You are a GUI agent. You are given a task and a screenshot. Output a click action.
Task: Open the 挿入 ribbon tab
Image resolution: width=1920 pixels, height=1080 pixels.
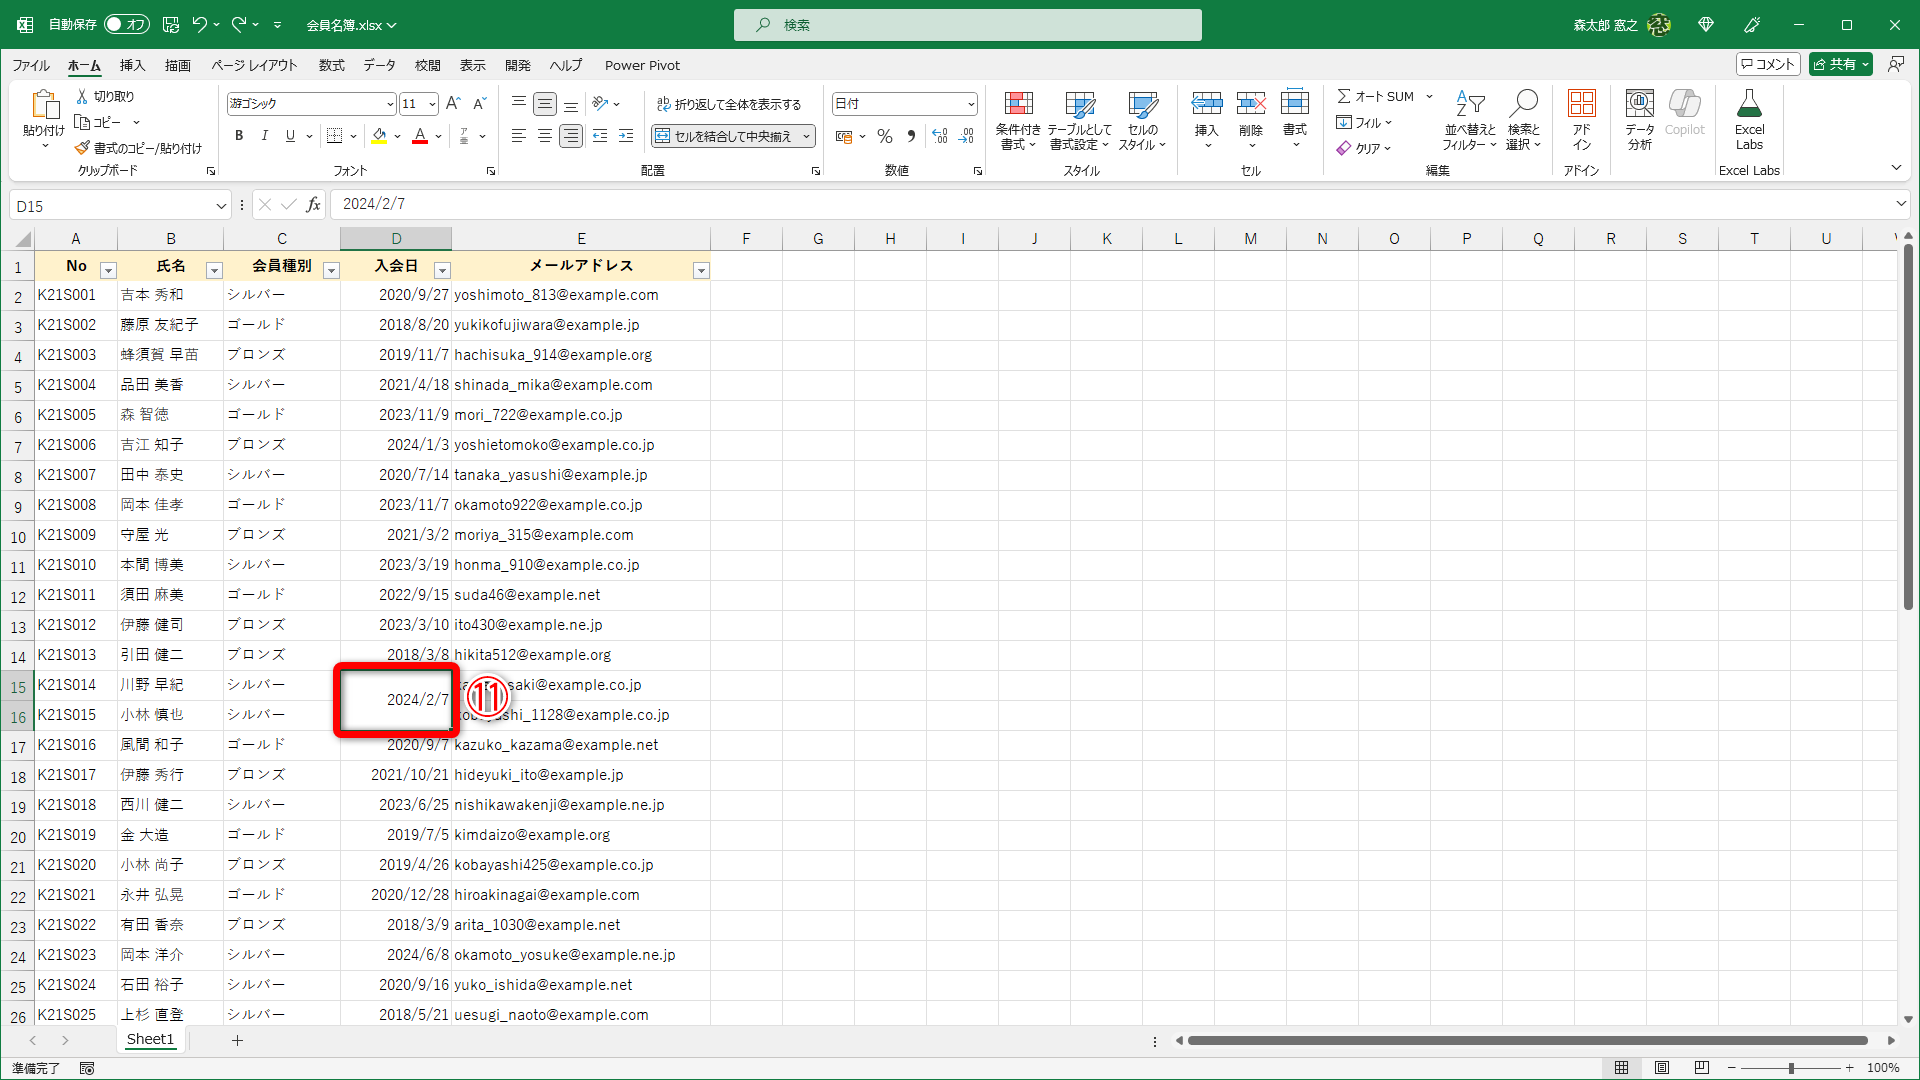[132, 65]
